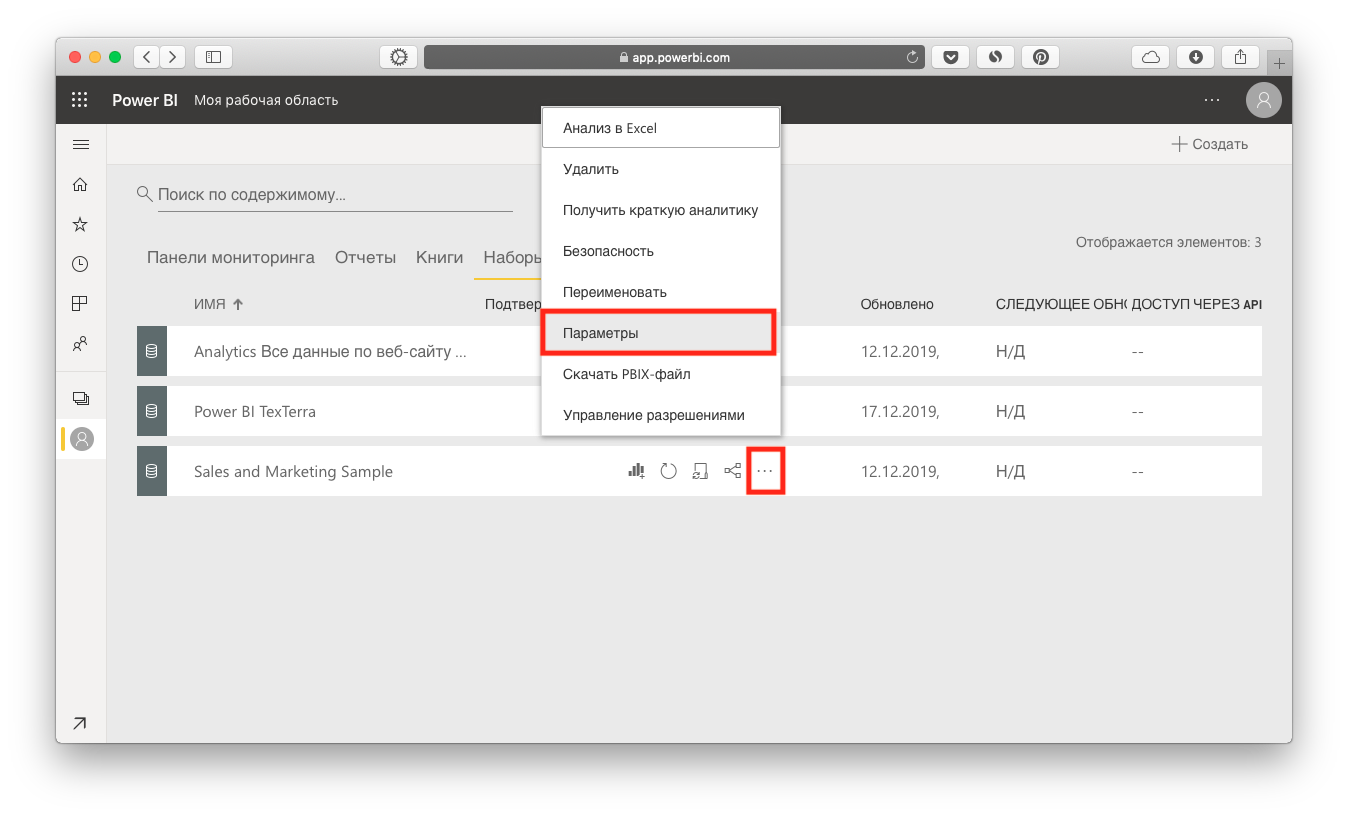Open Shared with me icon
The image size is (1348, 817).
pos(81,344)
